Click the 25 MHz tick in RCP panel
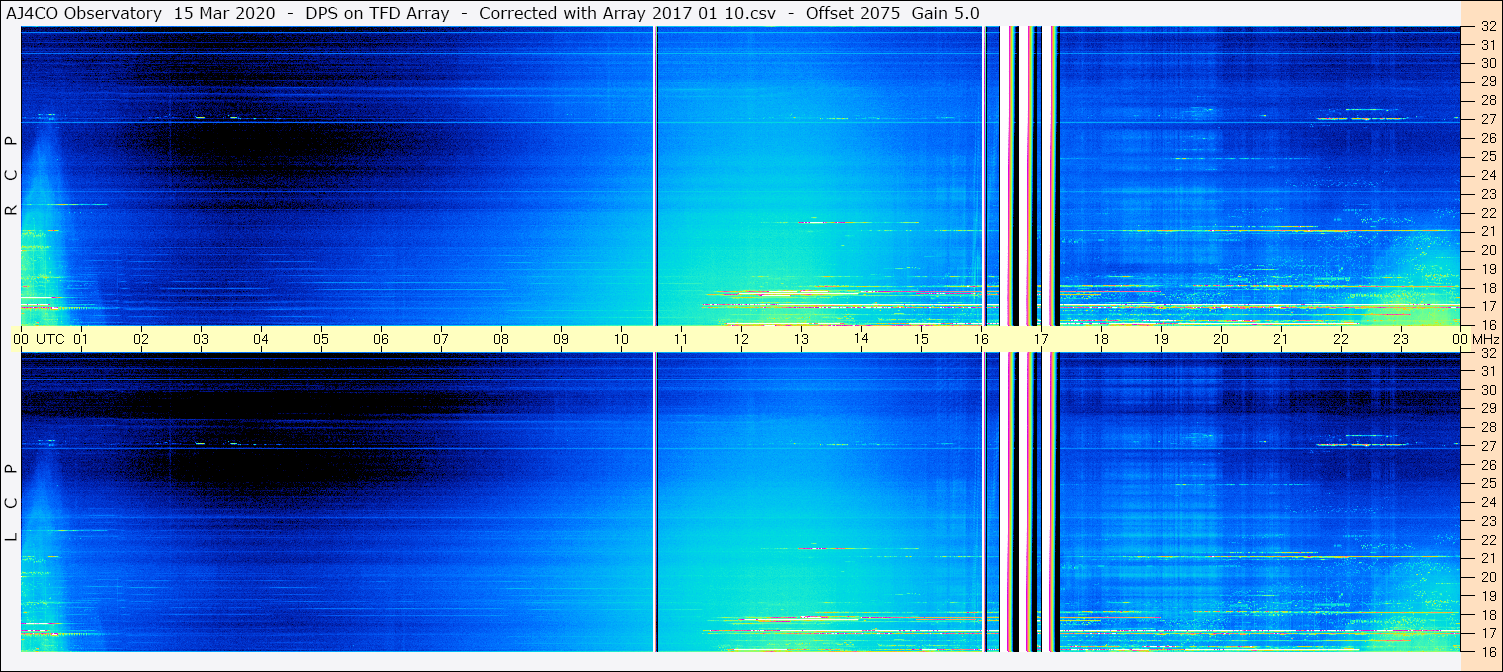Viewport: 1503px width, 672px height. point(1487,156)
